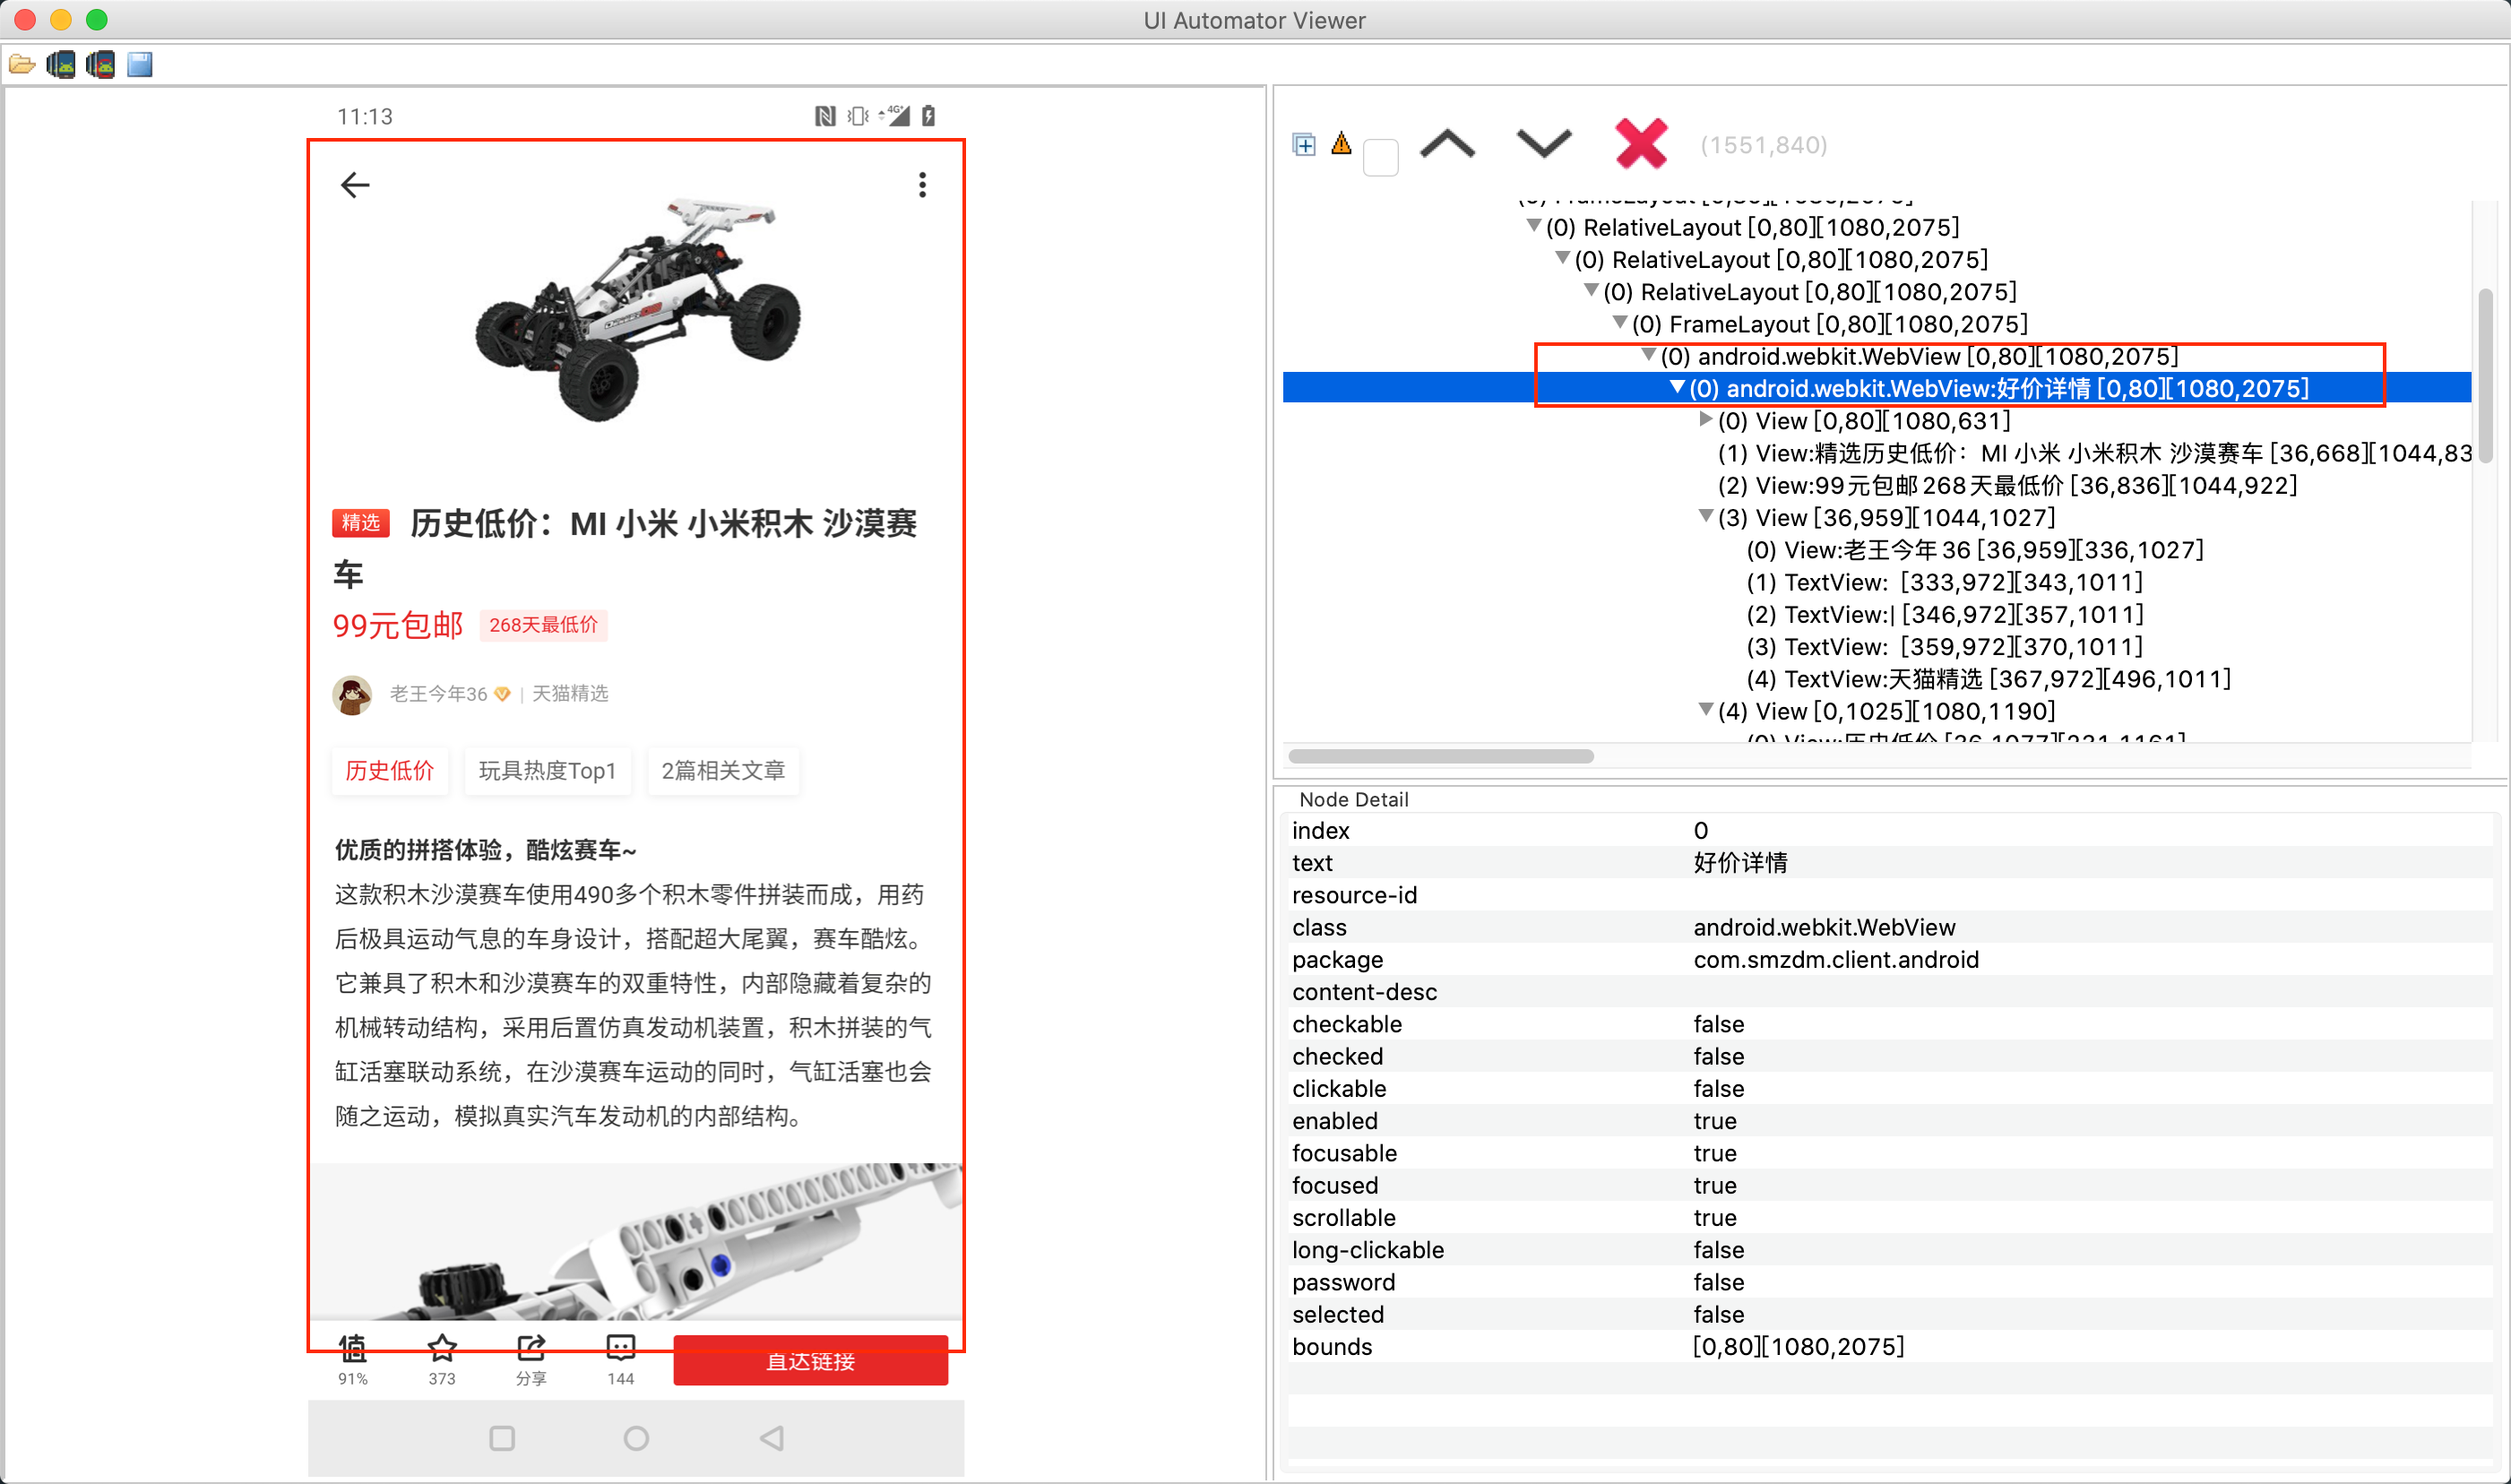This screenshot has width=2511, height=1484.
Task: Click the author avatar next to 老王今年36
Action: 352,694
